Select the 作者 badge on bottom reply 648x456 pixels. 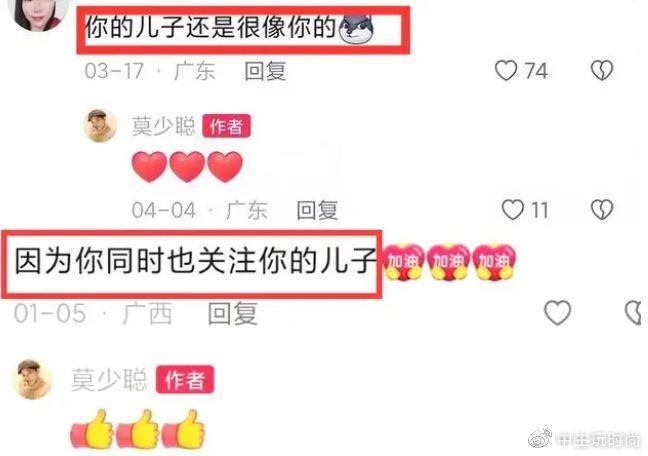[x=185, y=380]
